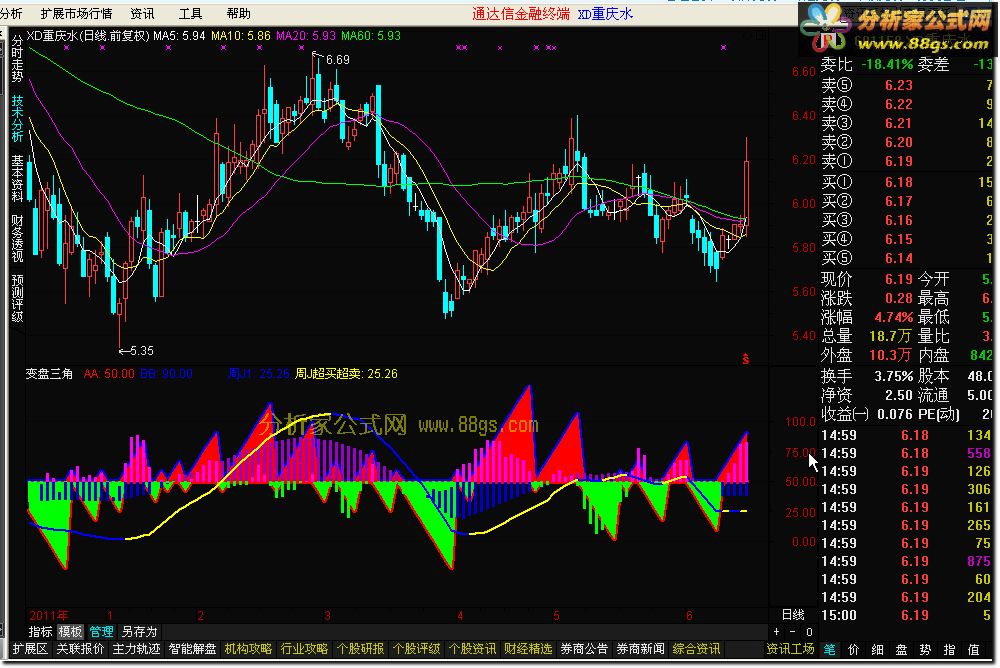Click the red $ marker at chart bottom

[x=746, y=359]
